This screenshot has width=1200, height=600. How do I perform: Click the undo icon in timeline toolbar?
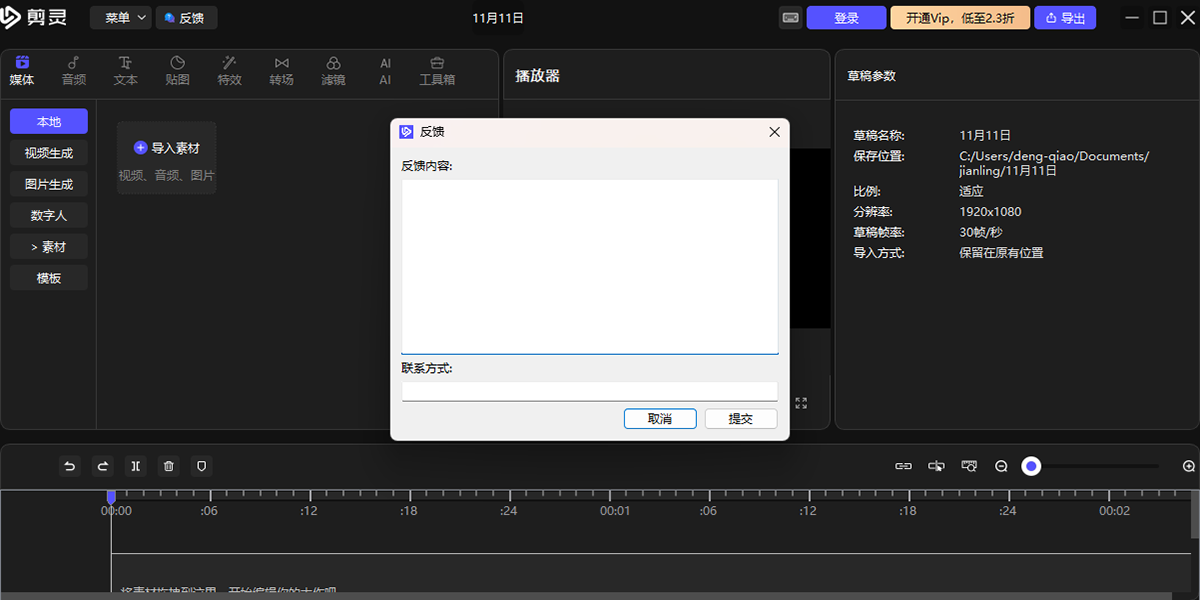[69, 465]
